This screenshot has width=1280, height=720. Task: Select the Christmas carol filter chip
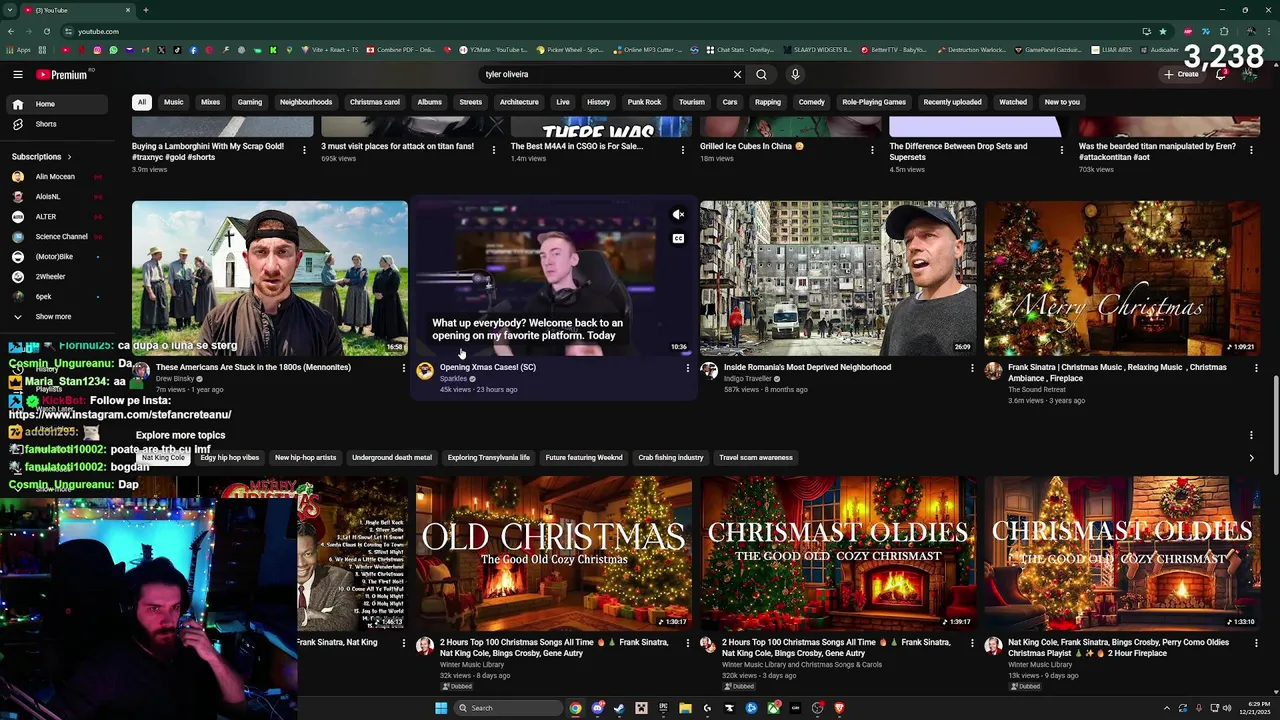click(375, 102)
